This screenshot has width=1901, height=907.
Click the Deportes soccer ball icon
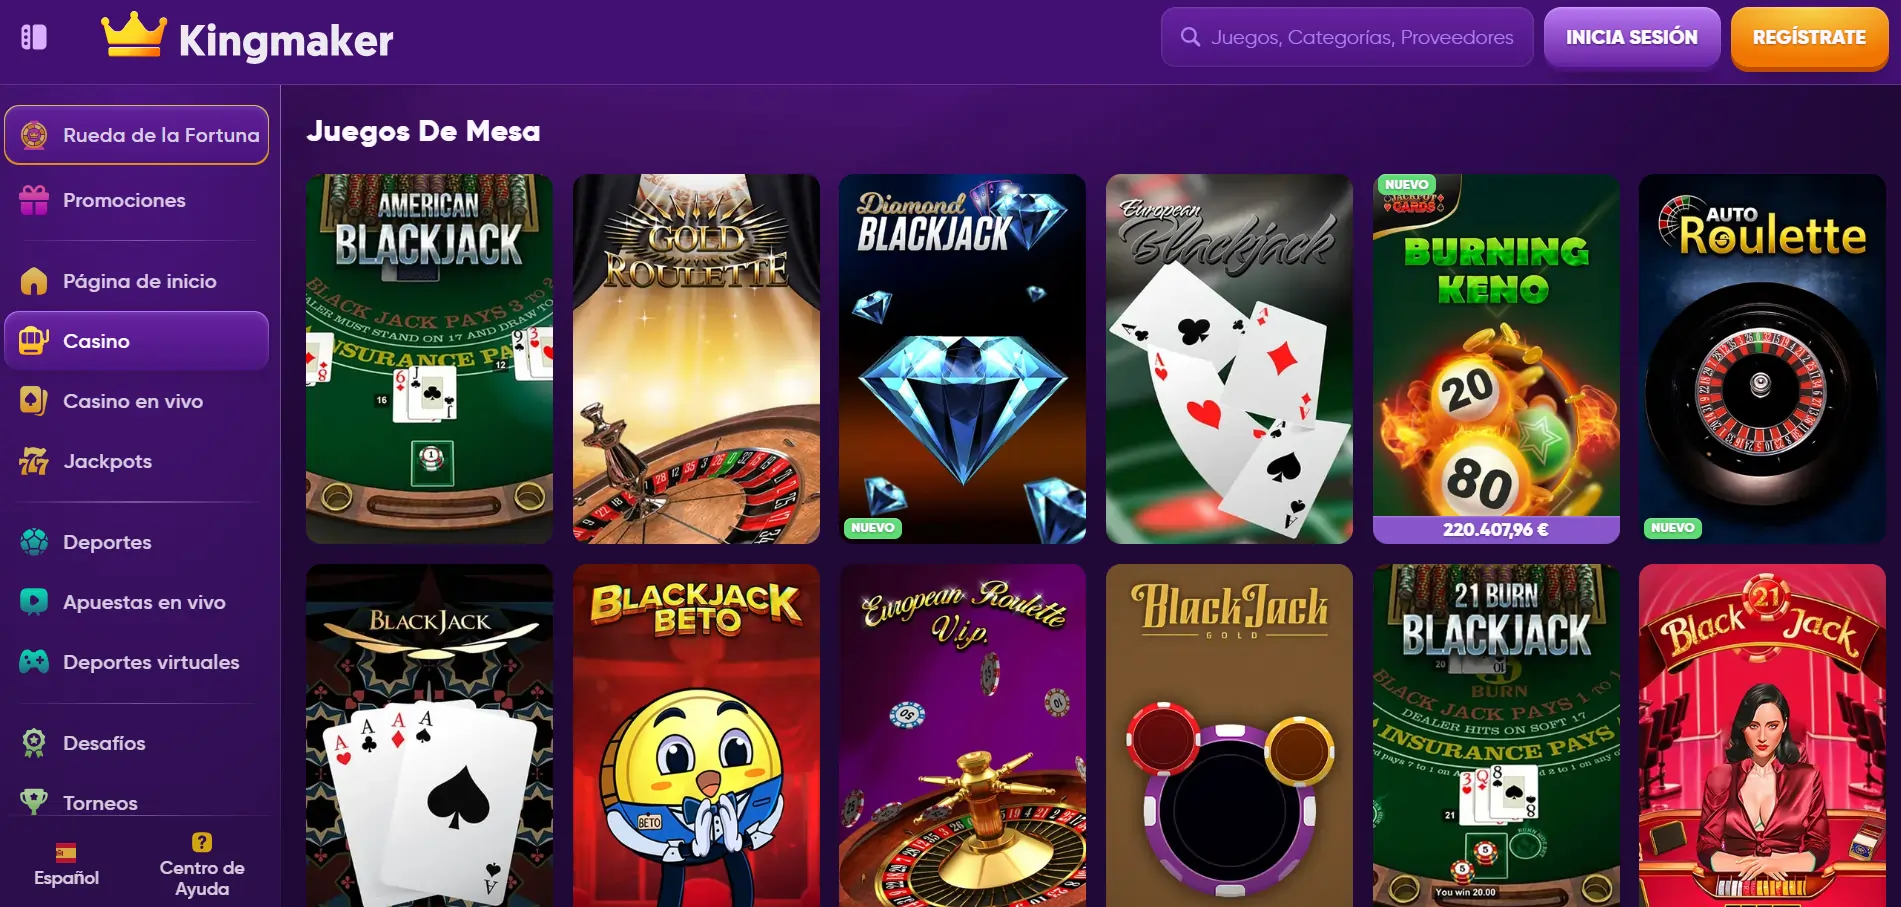point(34,542)
